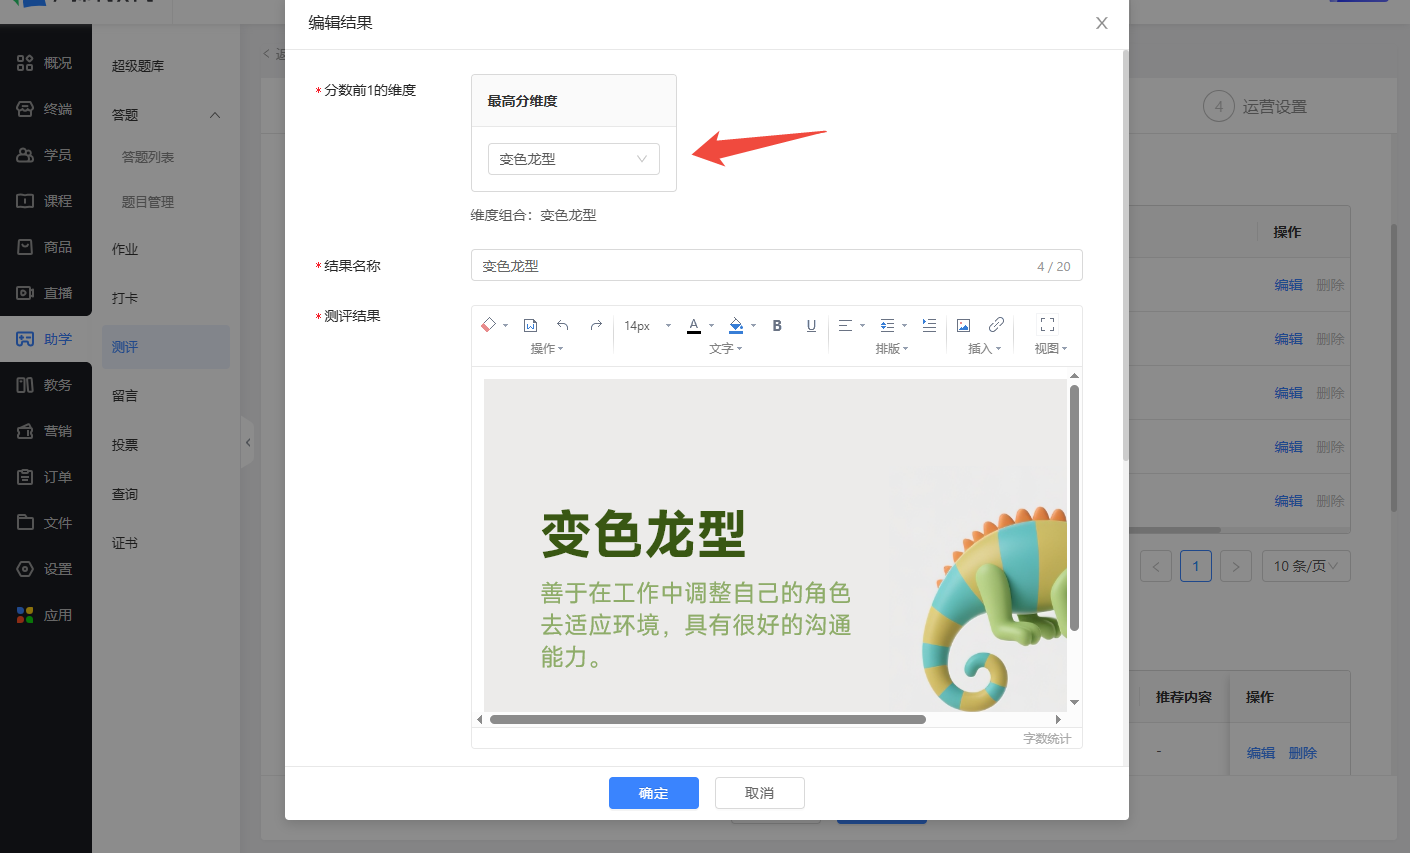Pick the paint-bucket background color swatch
The image size is (1410, 853).
(736, 325)
